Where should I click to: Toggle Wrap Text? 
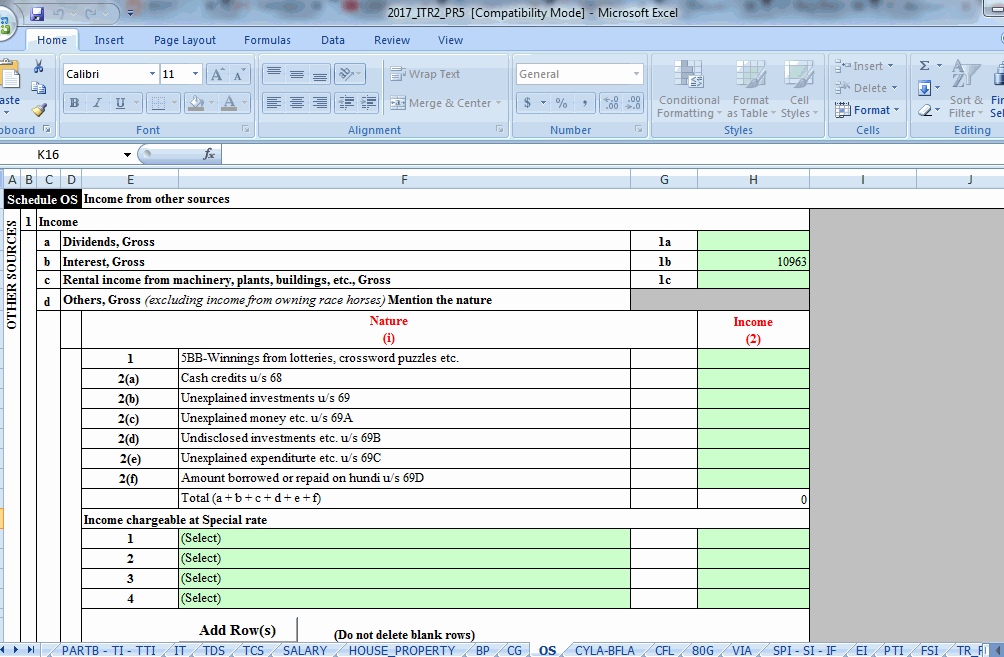tap(425, 74)
